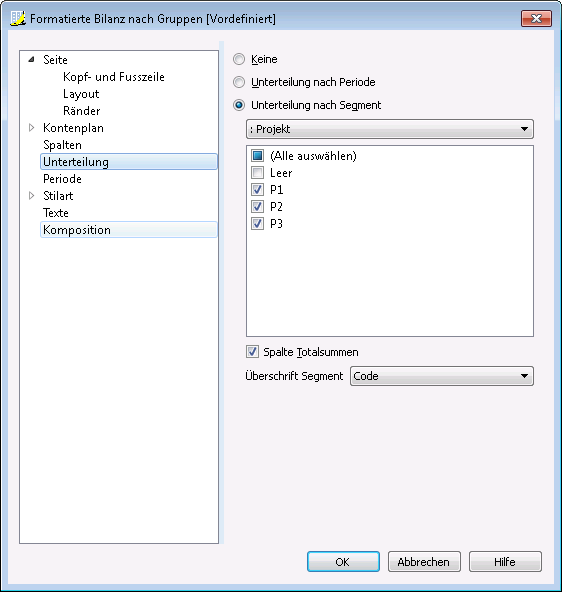Click the Abbrechen button
Viewport: 562px width, 592px height.
(424, 562)
